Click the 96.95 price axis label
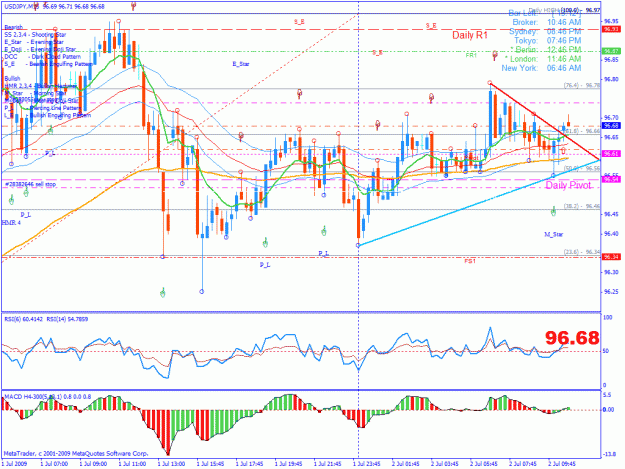Image resolution: width=625 pixels, height=469 pixels. click(611, 21)
